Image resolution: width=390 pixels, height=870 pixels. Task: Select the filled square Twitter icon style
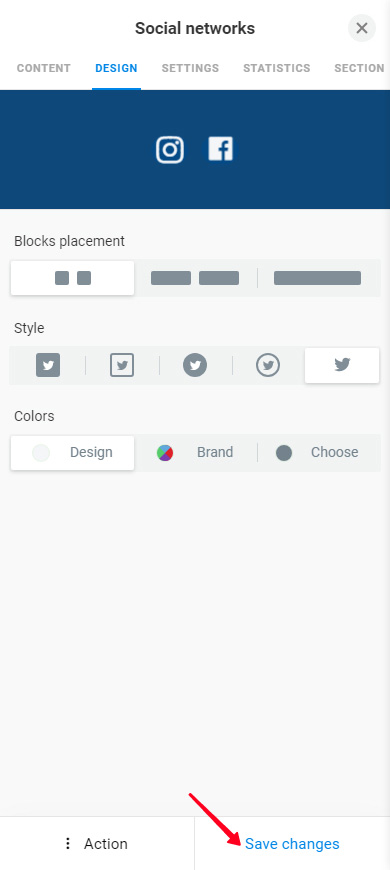[48, 366]
